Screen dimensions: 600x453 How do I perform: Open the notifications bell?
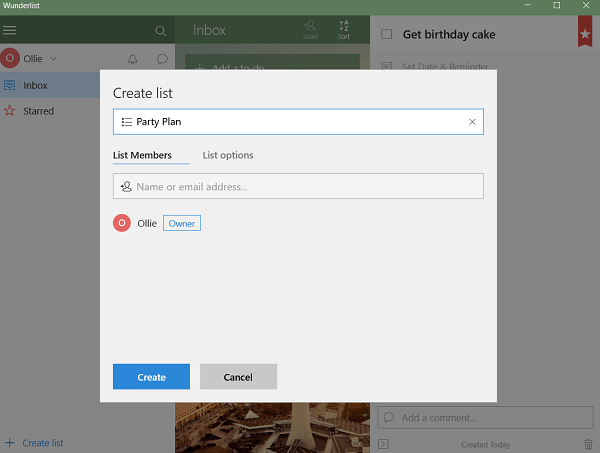coord(133,59)
